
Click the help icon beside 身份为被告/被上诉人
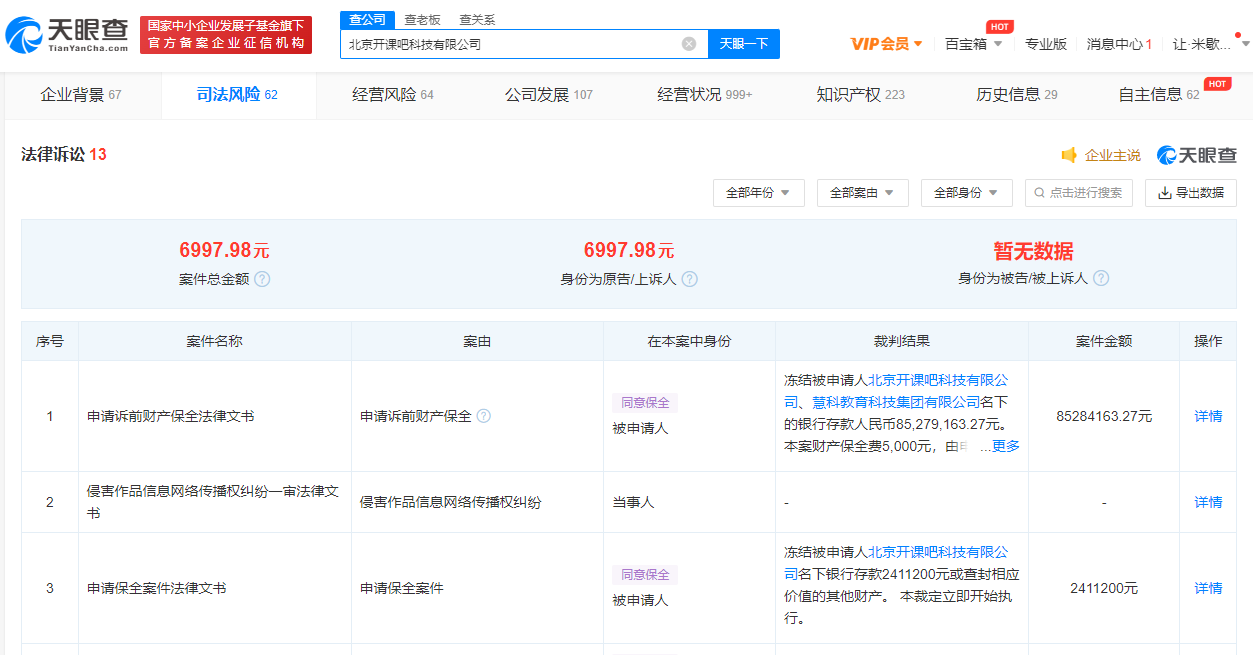point(1101,278)
